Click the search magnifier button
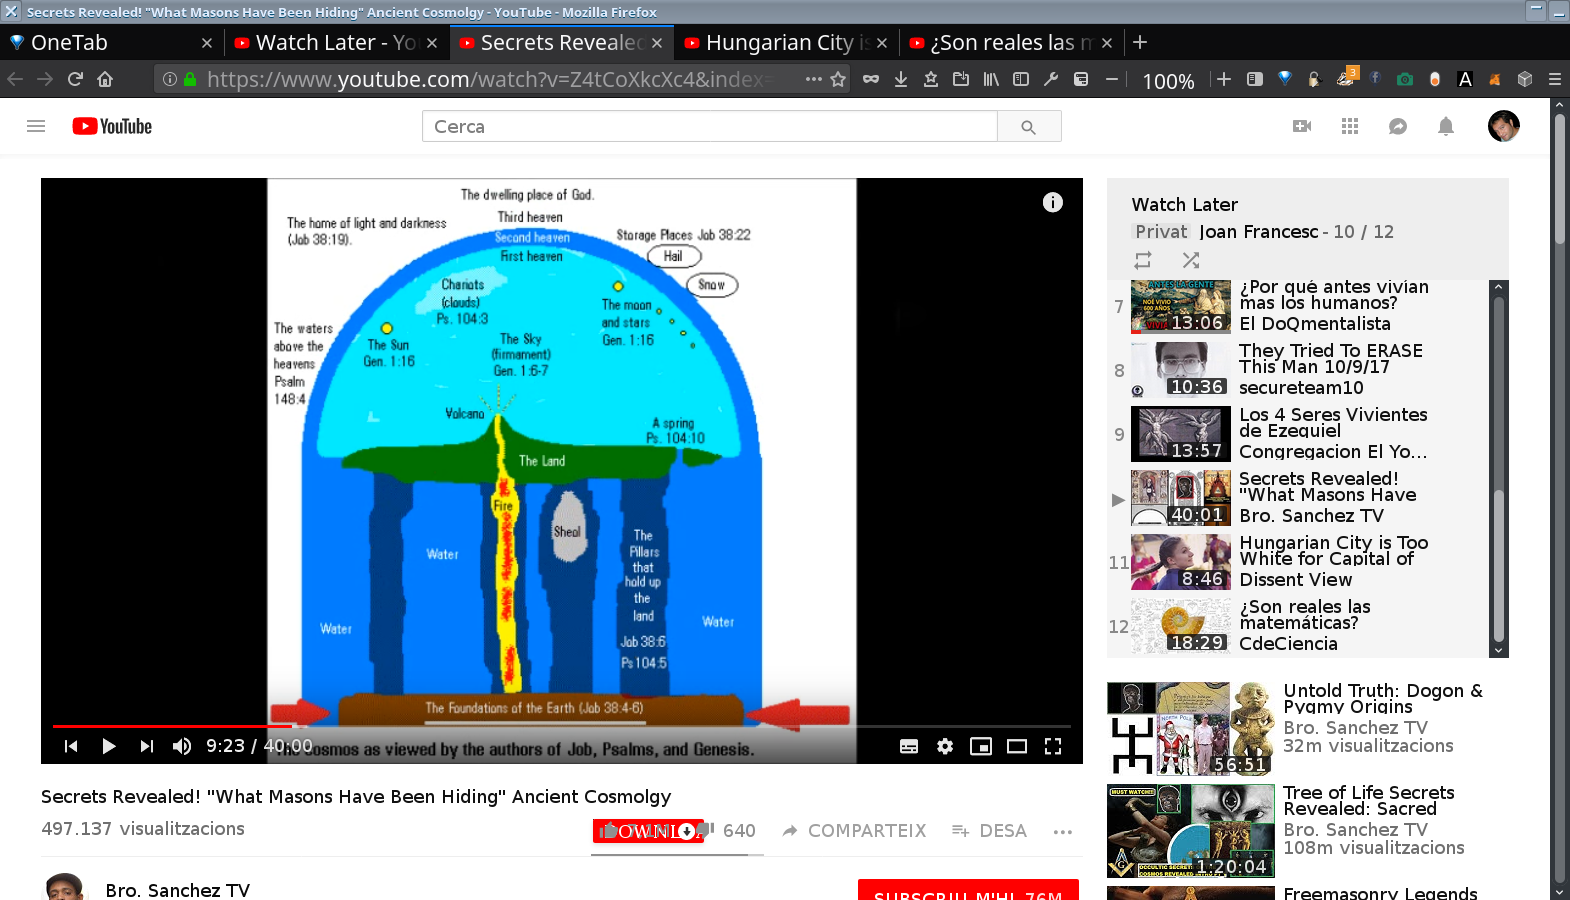The width and height of the screenshot is (1570, 900). click(x=1029, y=126)
